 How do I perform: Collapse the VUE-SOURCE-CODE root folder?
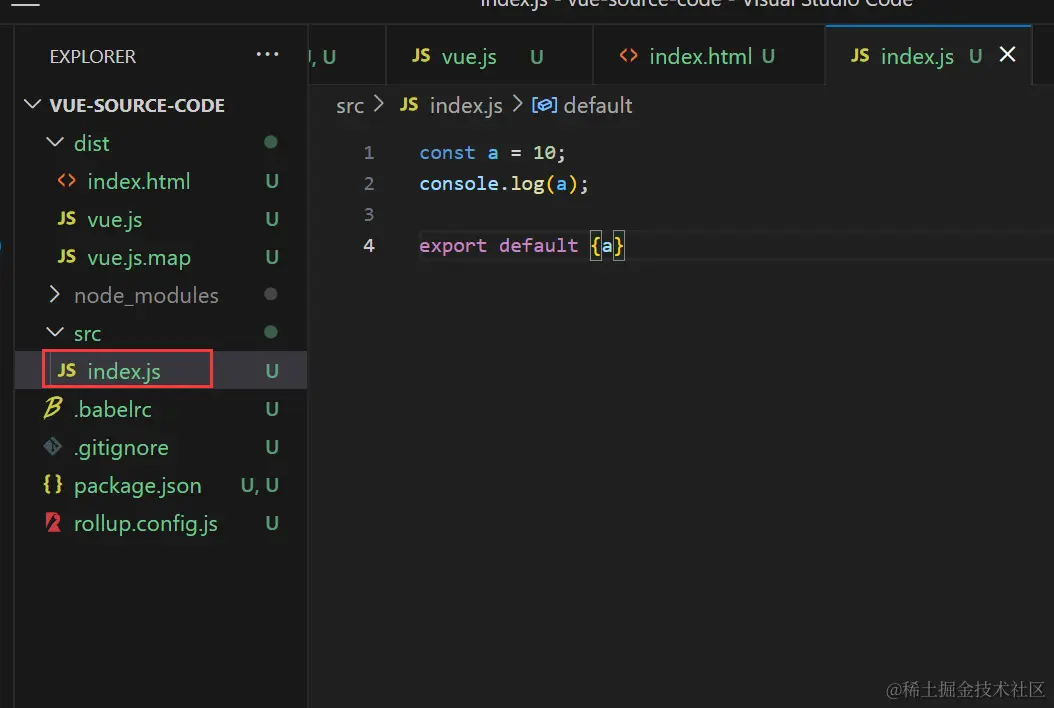32,105
